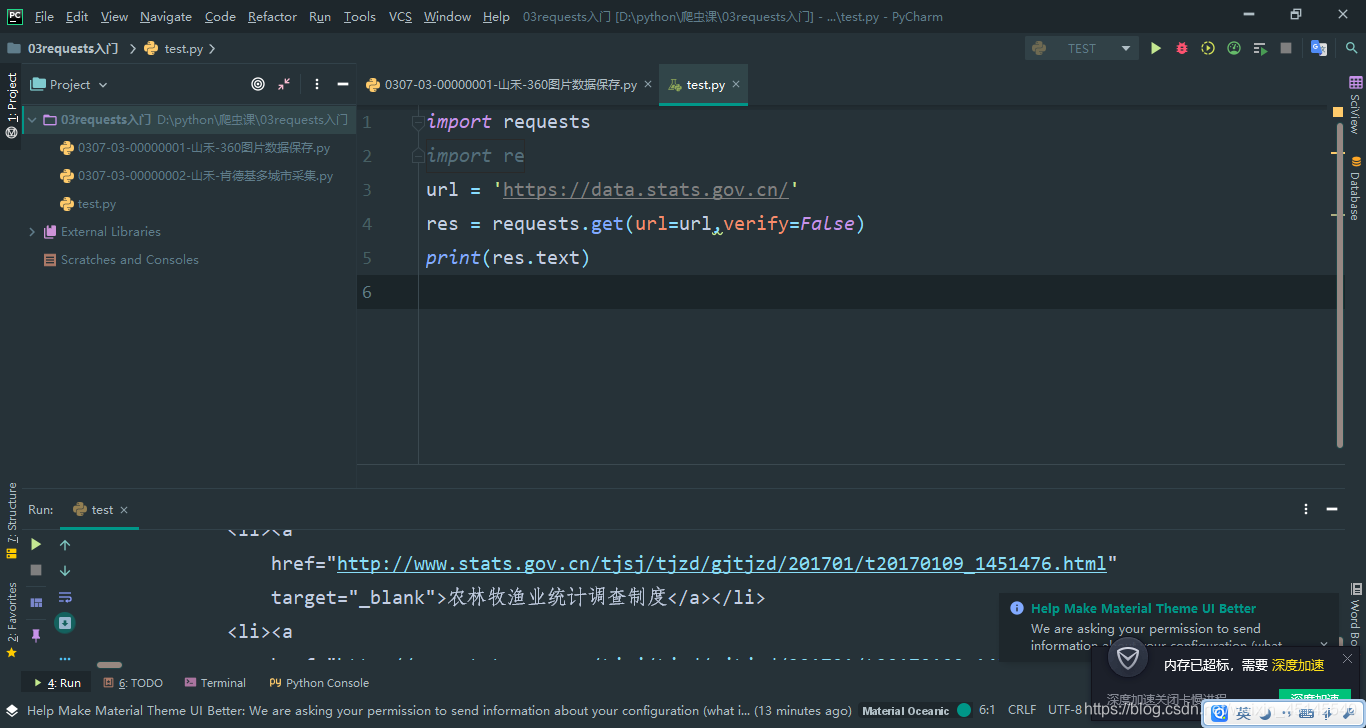Run with coverage from the top toolbar
Screen dimensions: 1366x728
click(x=1208, y=48)
